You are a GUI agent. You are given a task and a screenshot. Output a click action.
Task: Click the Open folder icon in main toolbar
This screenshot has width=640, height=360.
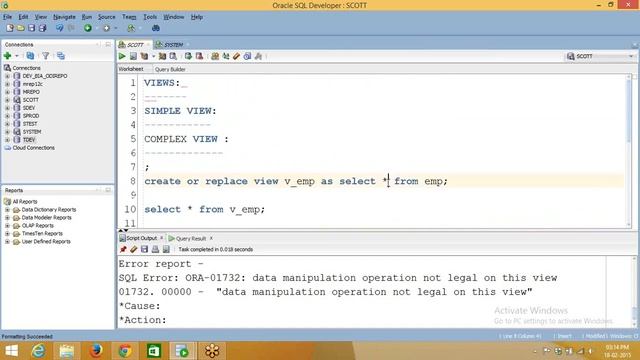(x=20, y=28)
